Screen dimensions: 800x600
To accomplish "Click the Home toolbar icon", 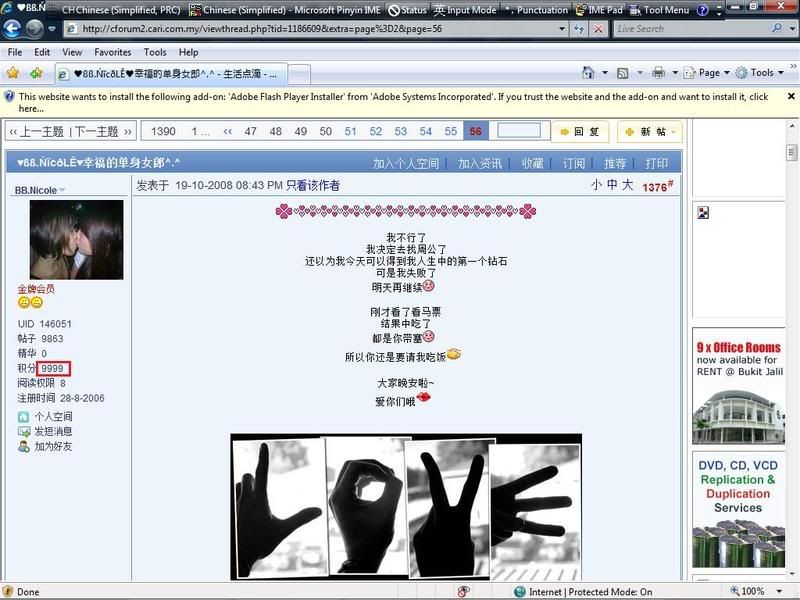I will pyautogui.click(x=588, y=73).
